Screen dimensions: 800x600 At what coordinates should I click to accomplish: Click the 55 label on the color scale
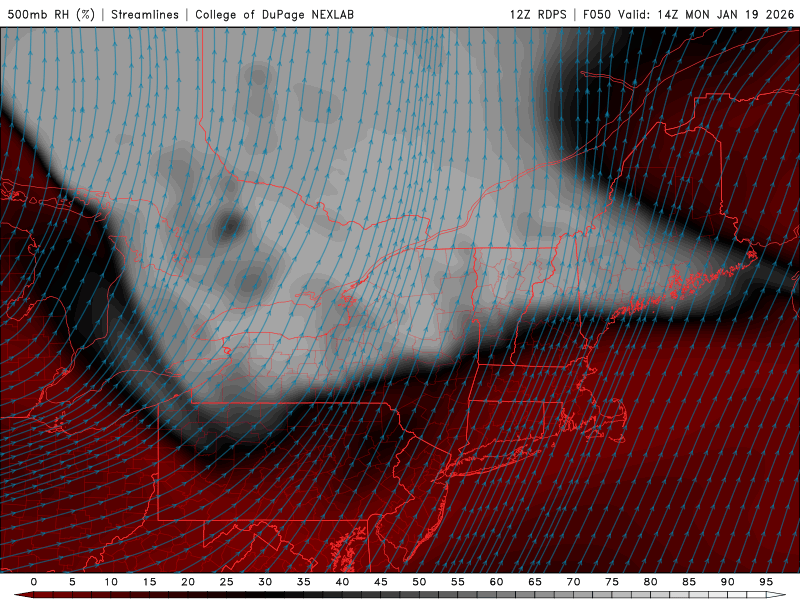coord(458,582)
